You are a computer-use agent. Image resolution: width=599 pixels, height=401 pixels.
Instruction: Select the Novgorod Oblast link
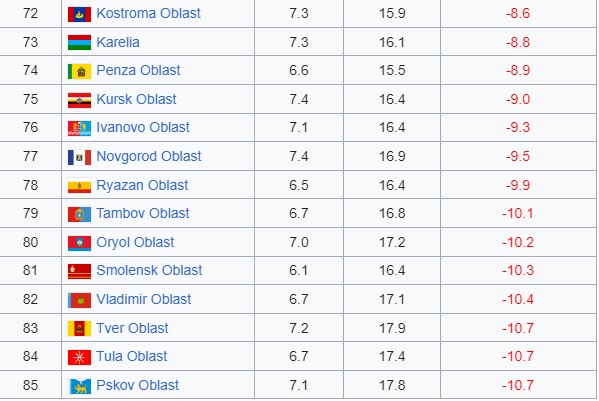[x=149, y=157]
